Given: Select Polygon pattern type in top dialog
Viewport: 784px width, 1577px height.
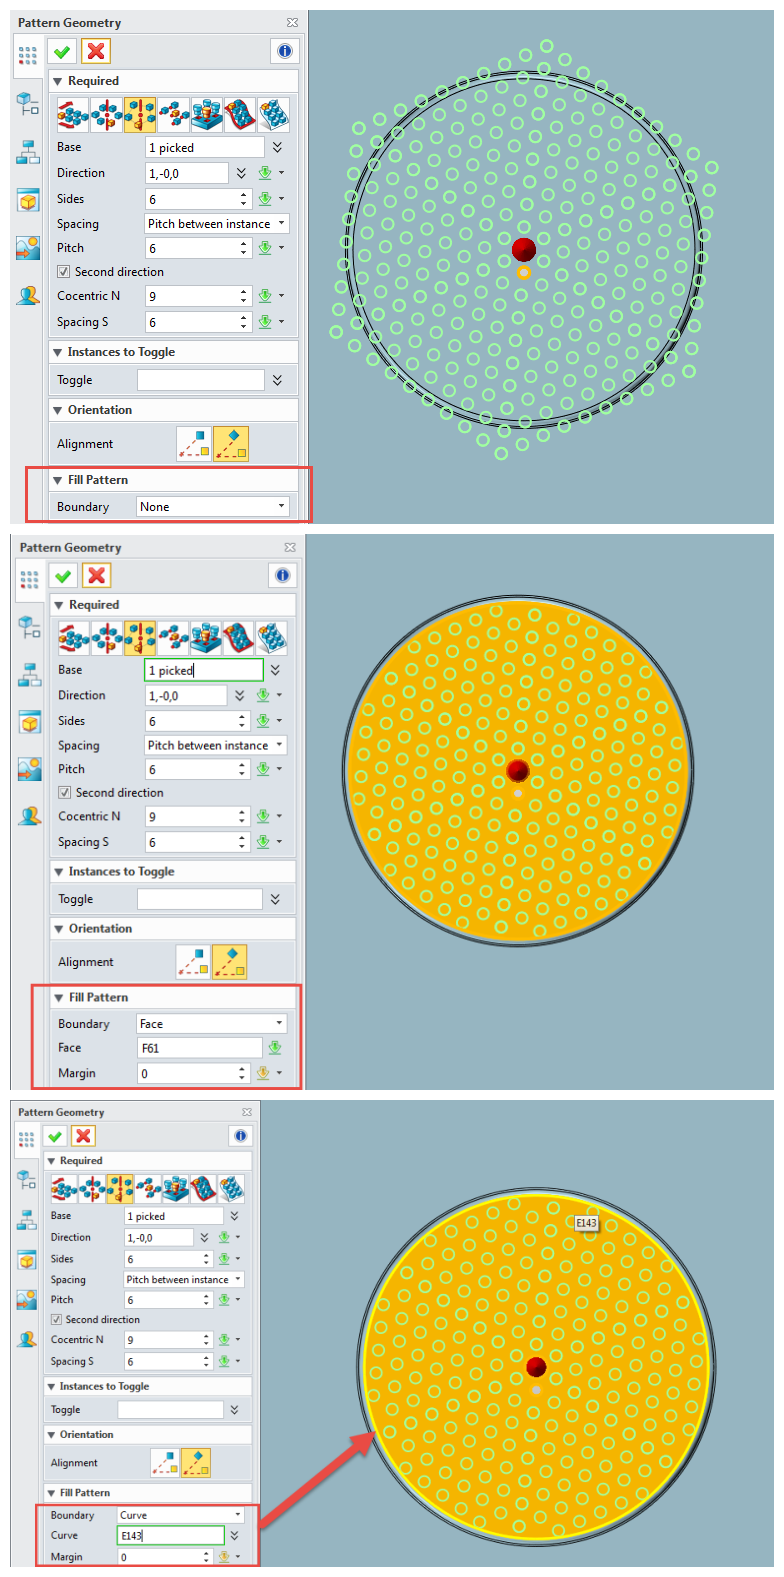Looking at the screenshot, I should pyautogui.click(x=140, y=115).
